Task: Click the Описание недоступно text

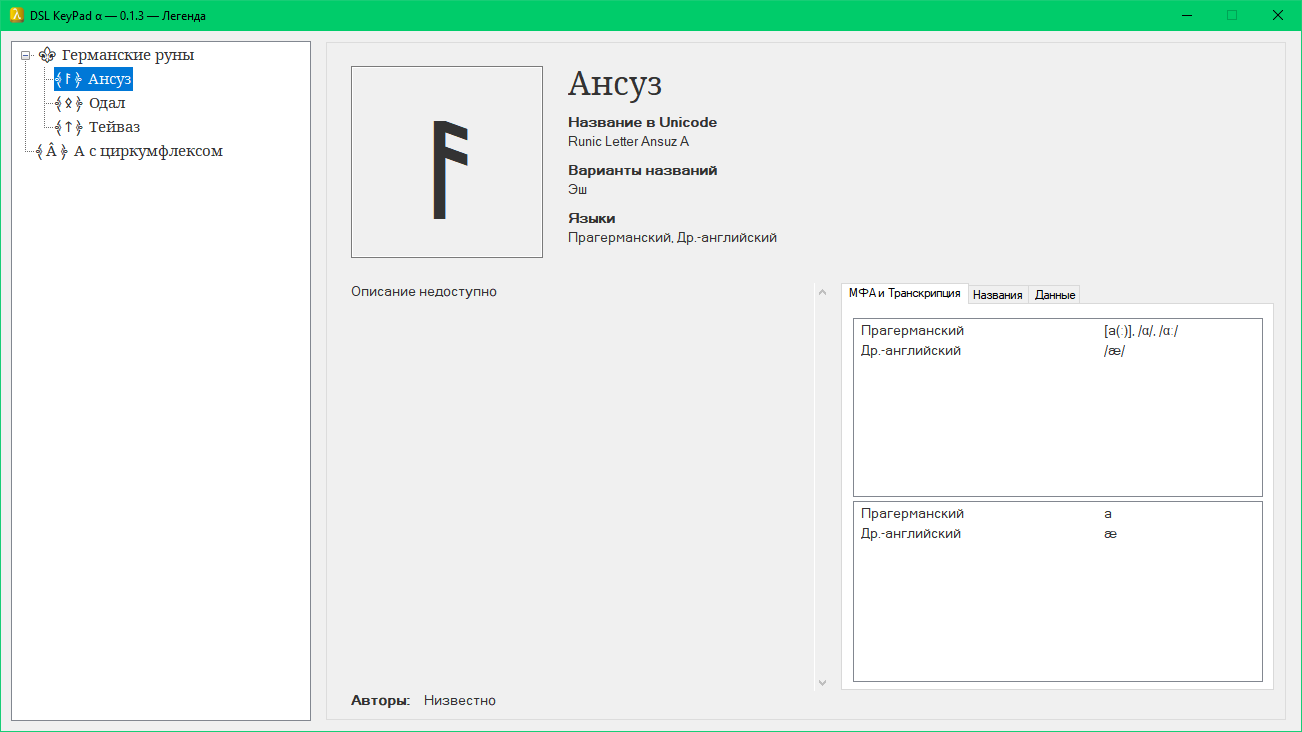Action: pos(424,291)
